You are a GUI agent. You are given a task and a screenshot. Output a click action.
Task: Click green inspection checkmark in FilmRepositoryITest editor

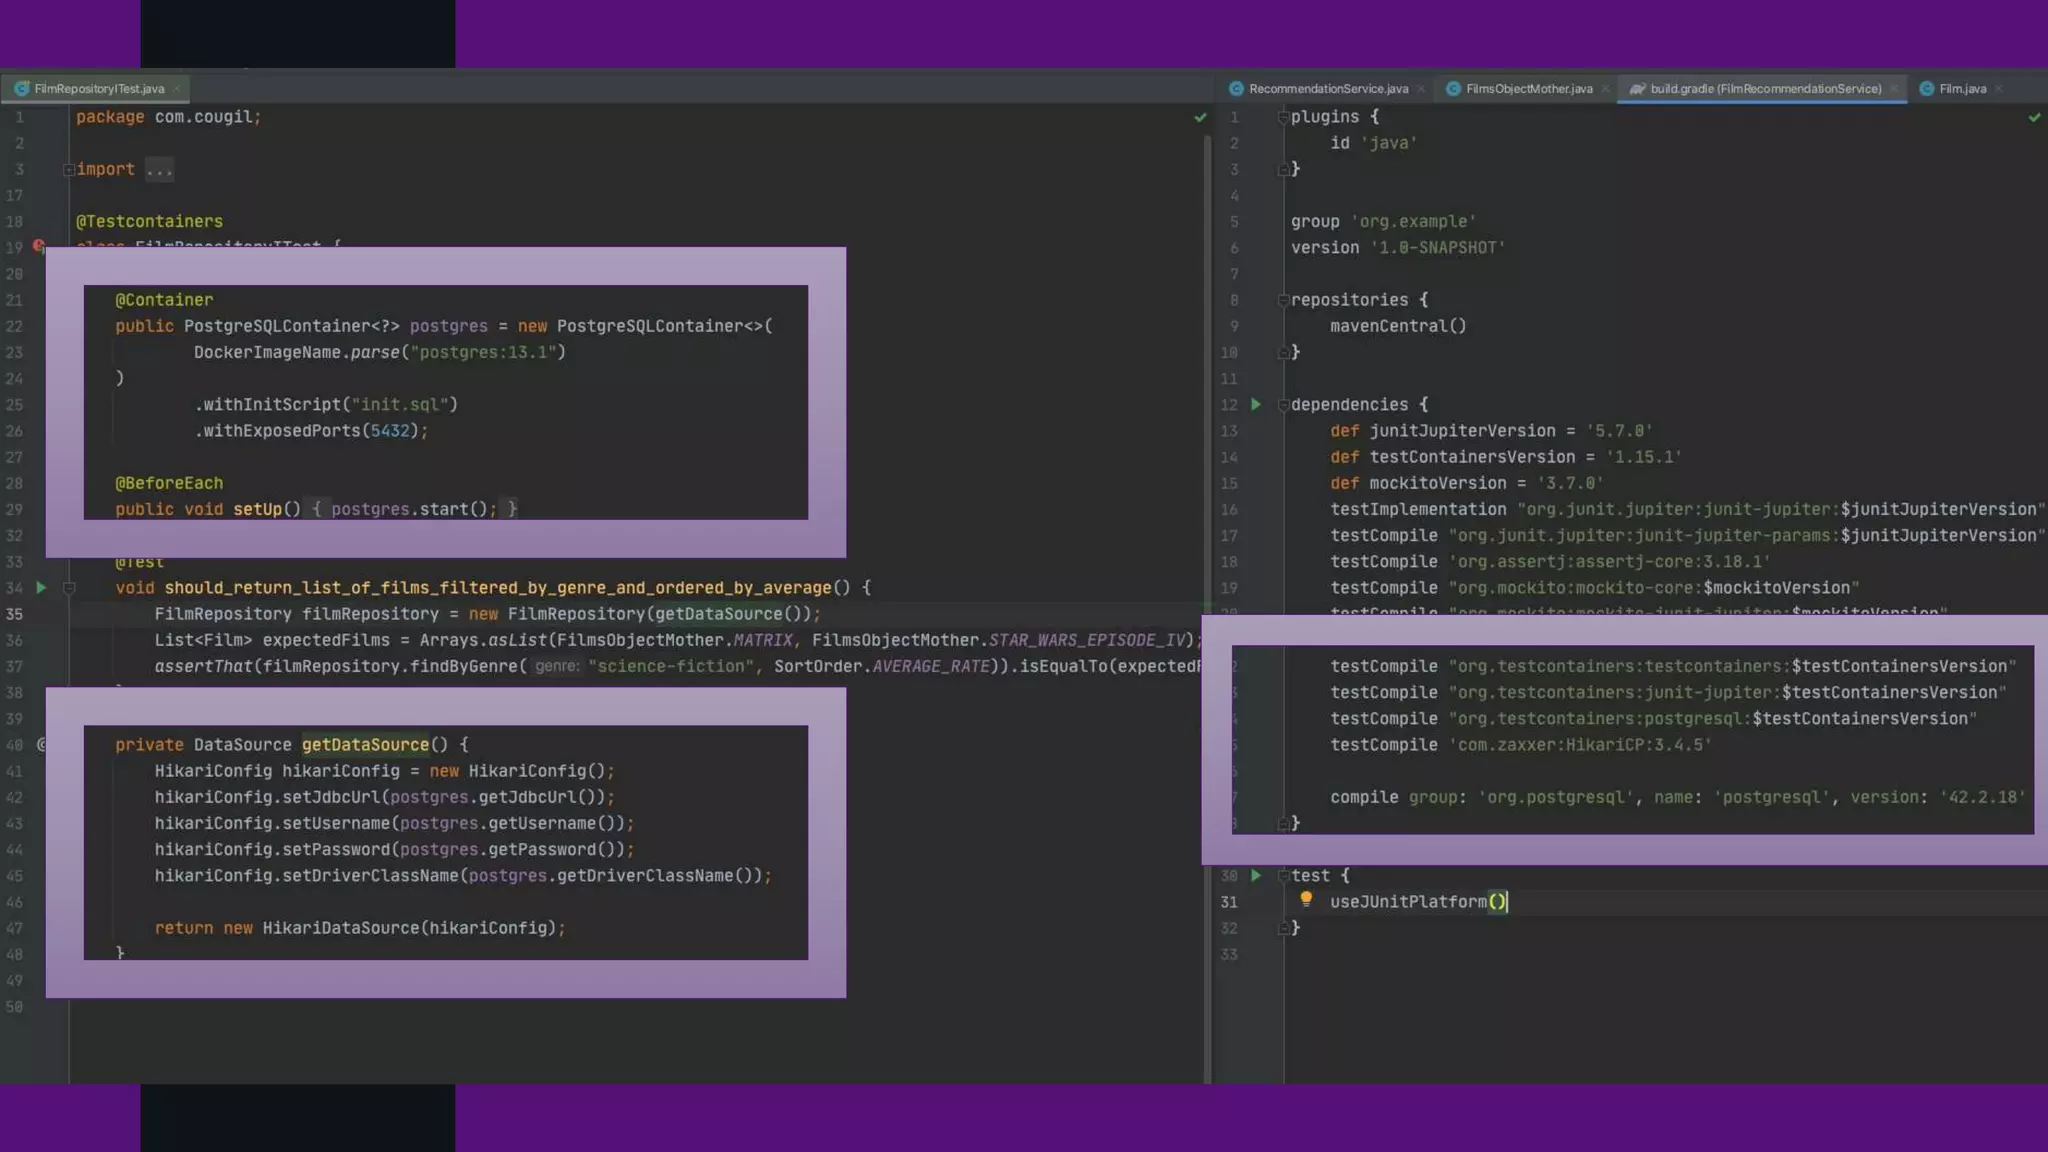click(x=1200, y=118)
